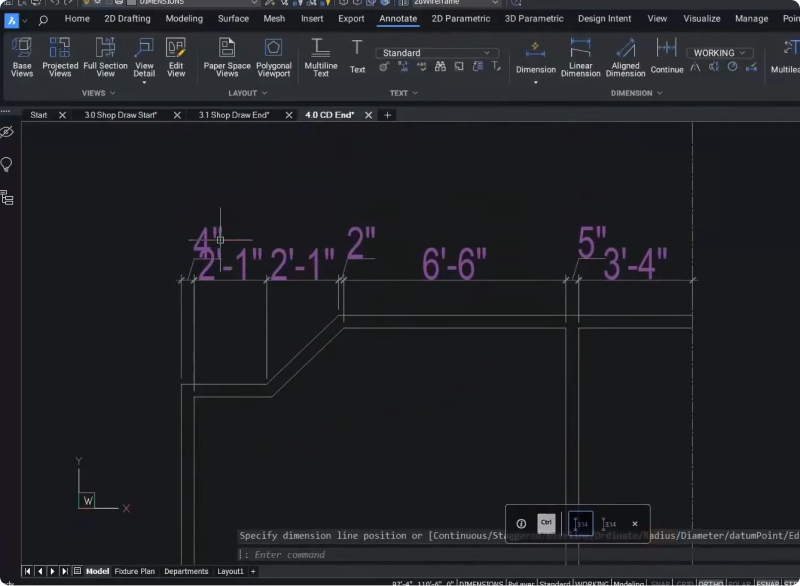Open the dropdown arrow beside the application logo
This screenshot has height=586, width=800.
[x=24, y=20]
